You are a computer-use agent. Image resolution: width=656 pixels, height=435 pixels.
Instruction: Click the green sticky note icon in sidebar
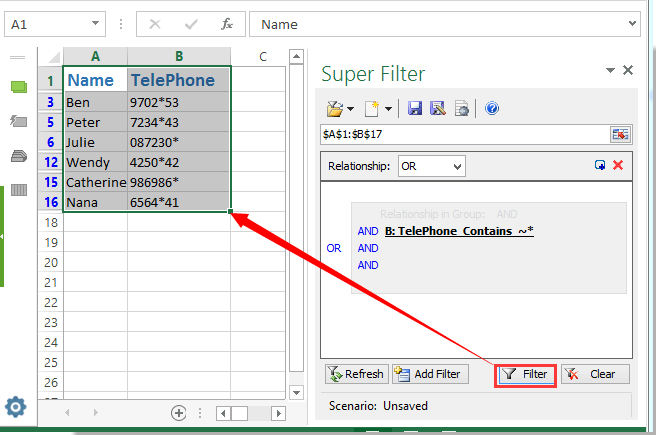click(18, 87)
